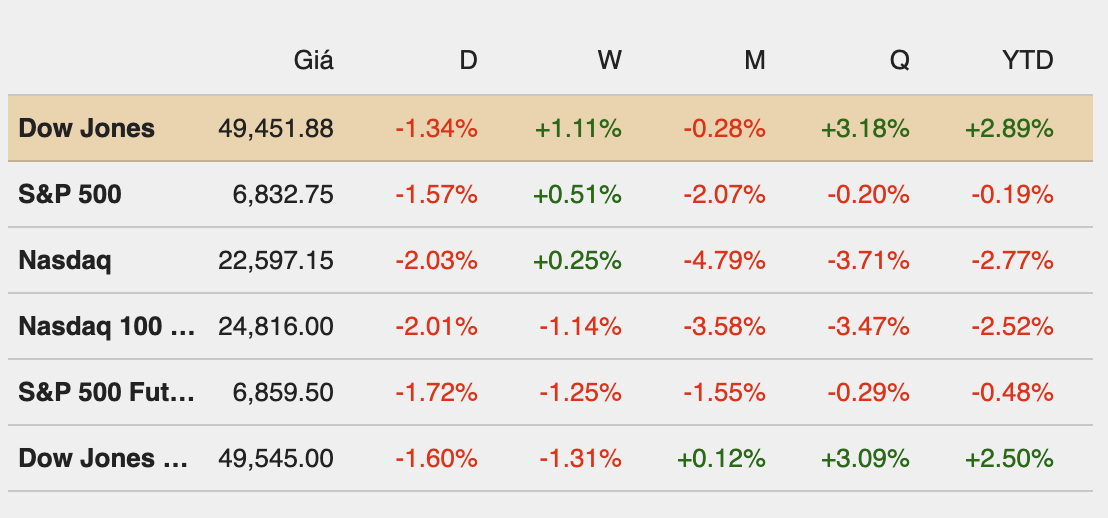Sort by the YTD column header
The image size is (1108, 518).
pos(1027,60)
